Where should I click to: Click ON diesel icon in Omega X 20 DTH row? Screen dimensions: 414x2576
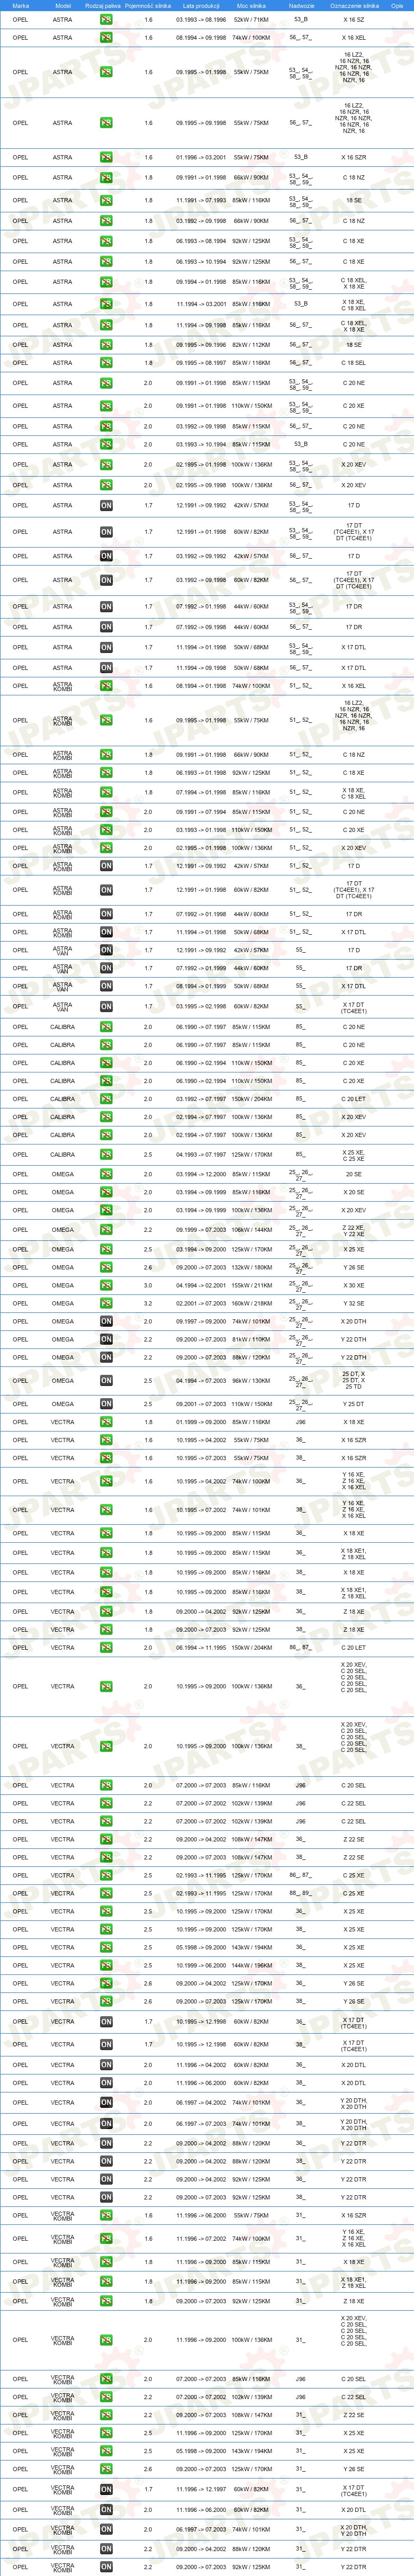pyautogui.click(x=106, y=1321)
